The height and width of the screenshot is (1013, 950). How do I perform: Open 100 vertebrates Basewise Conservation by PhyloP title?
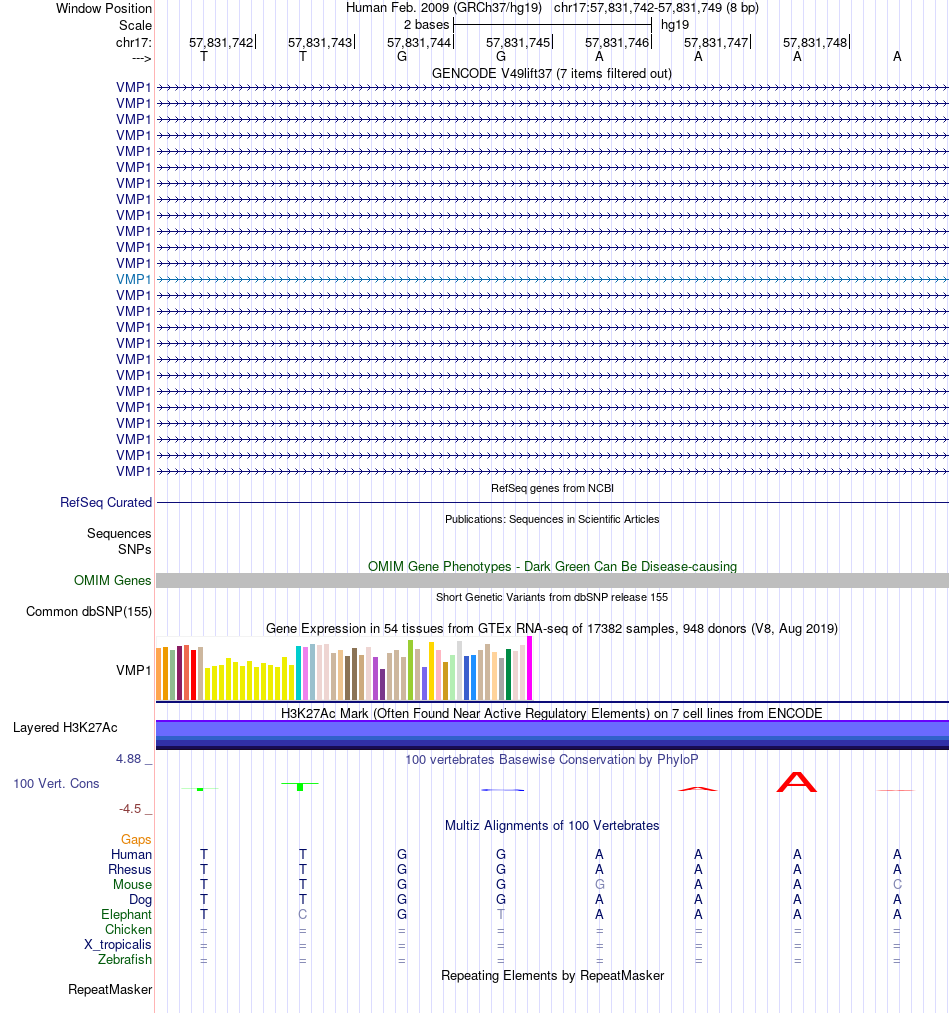pyautogui.click(x=552, y=759)
